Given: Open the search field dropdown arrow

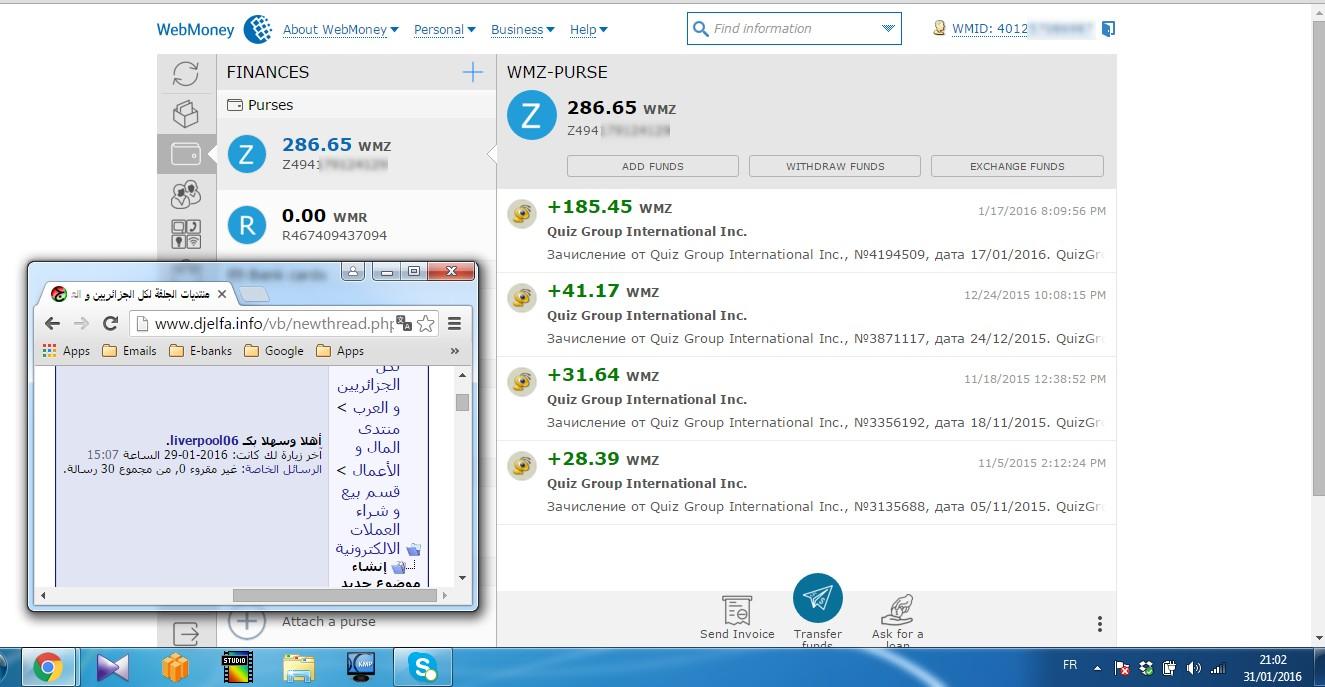Looking at the screenshot, I should pyautogui.click(x=888, y=29).
